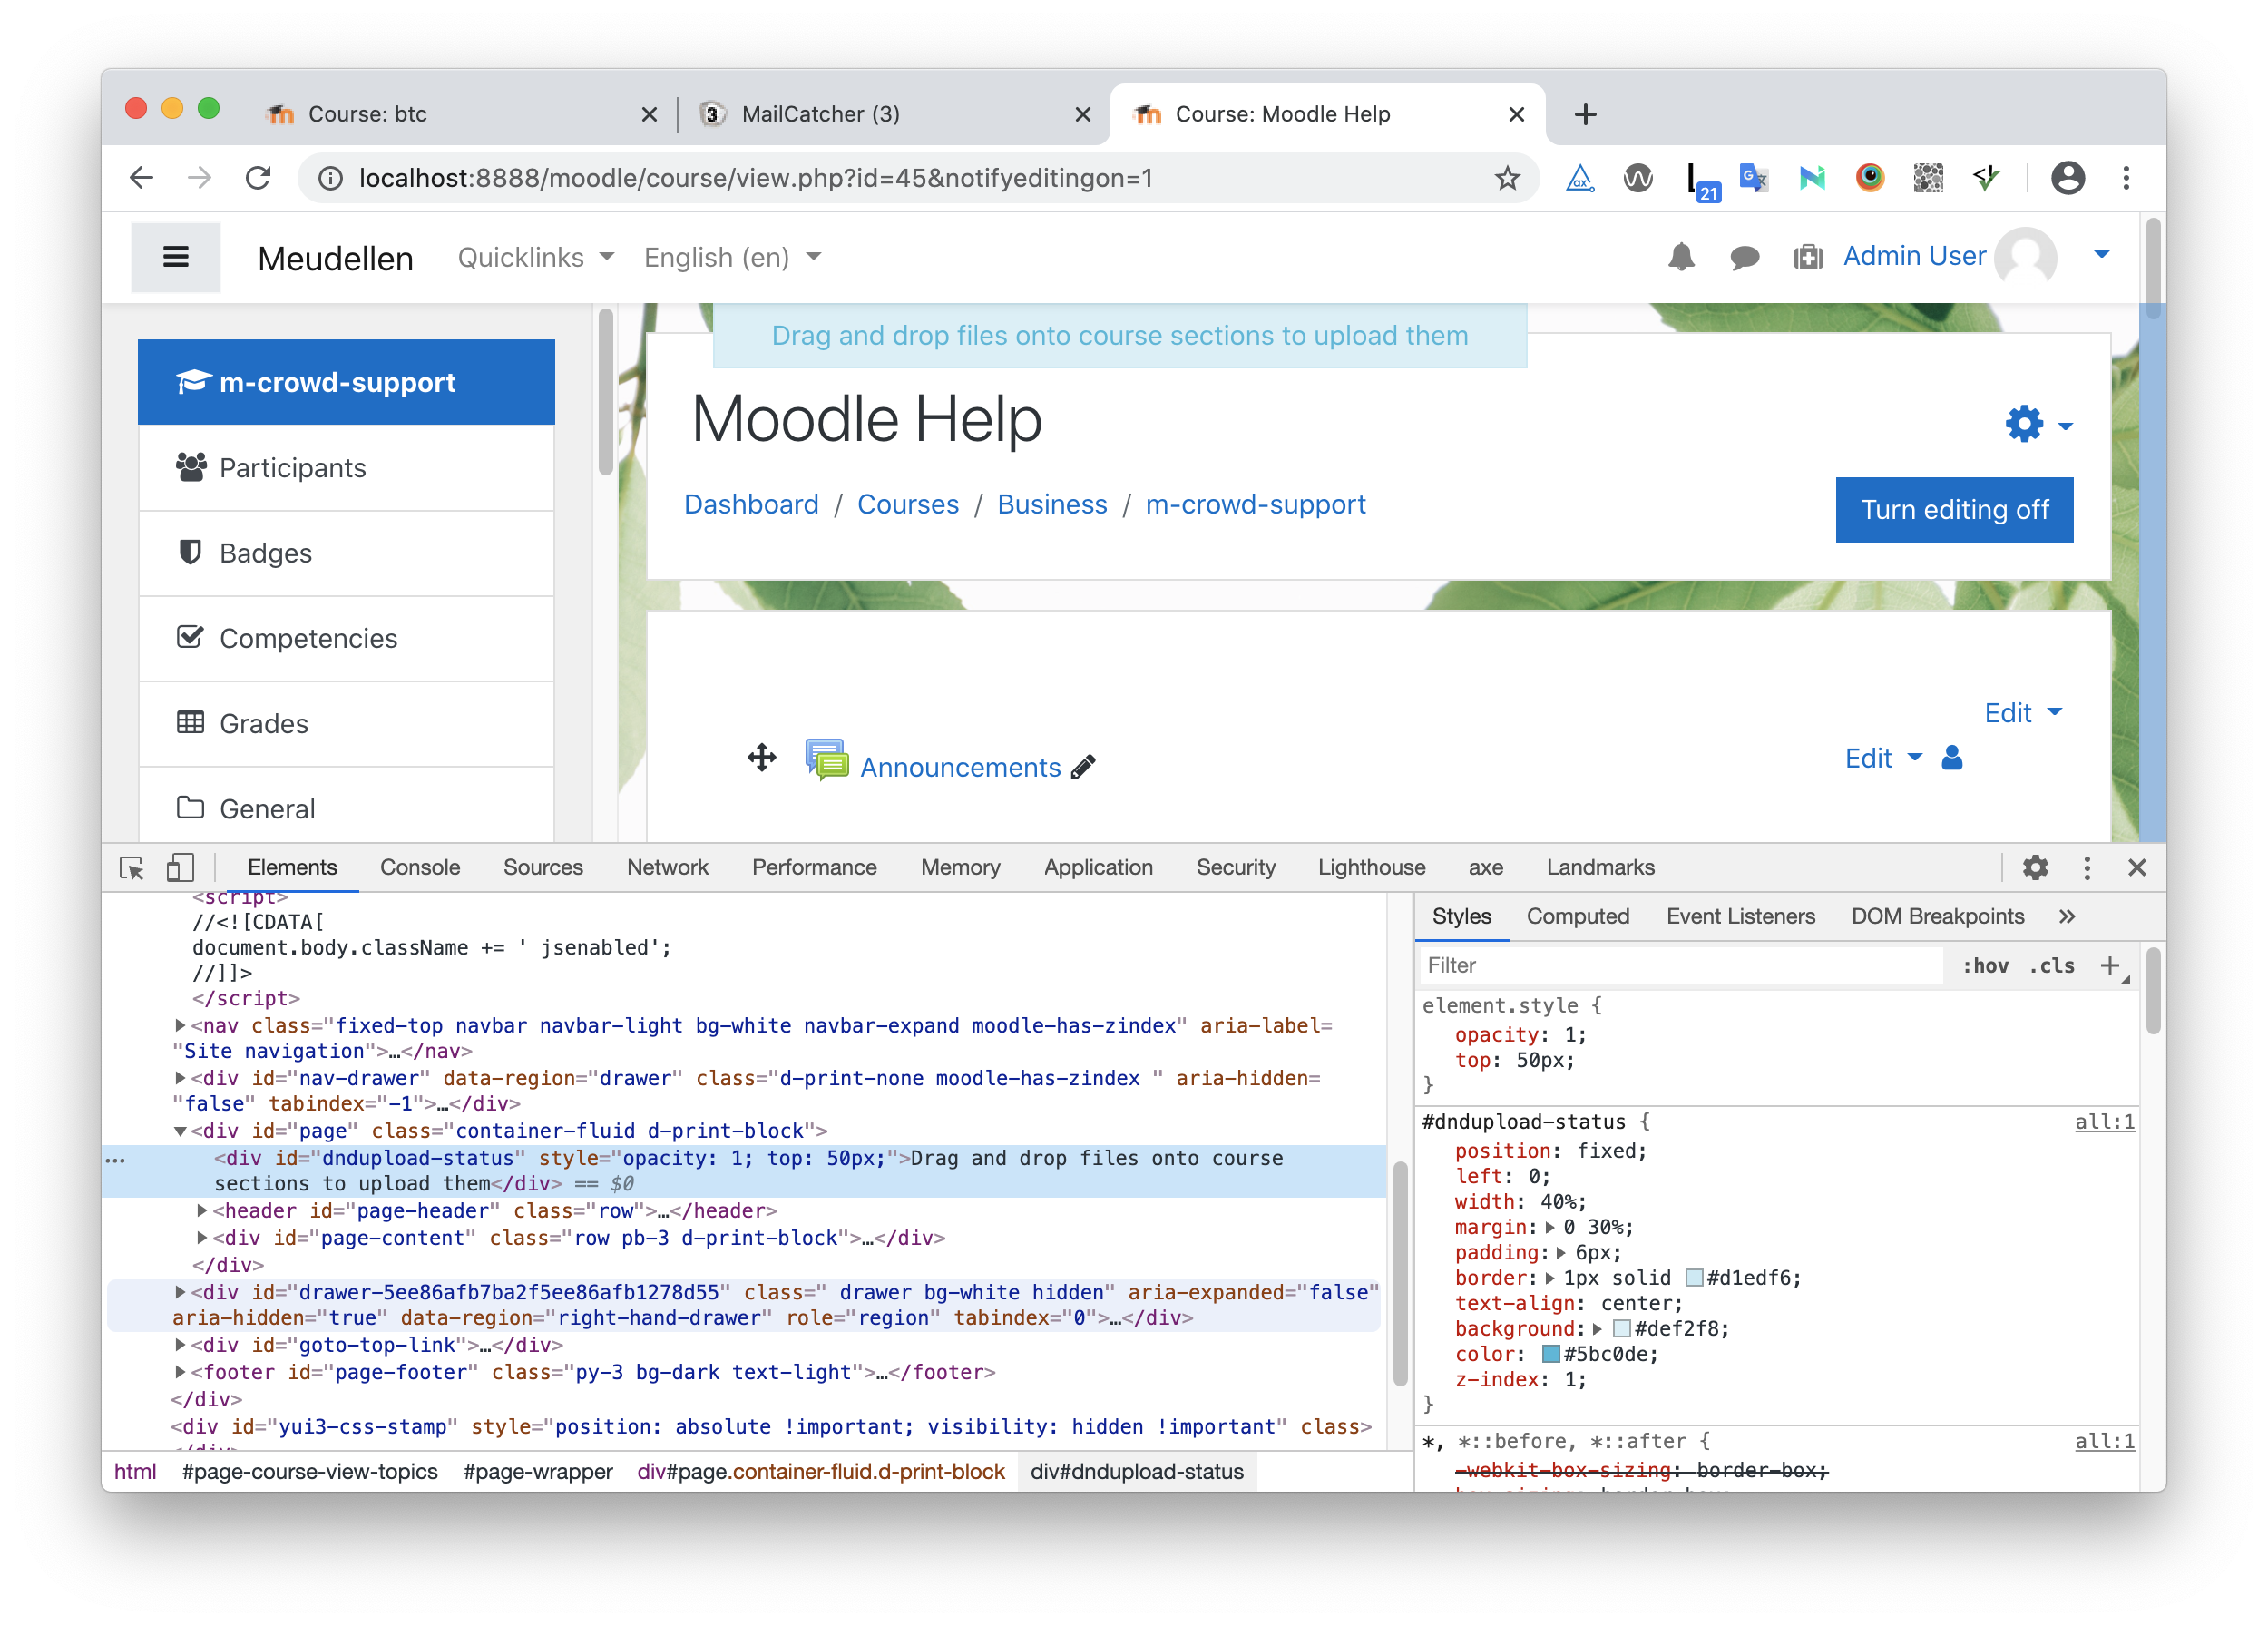The width and height of the screenshot is (2268, 1626).
Task: Open the Business breadcrumb link
Action: pyautogui.click(x=1052, y=504)
